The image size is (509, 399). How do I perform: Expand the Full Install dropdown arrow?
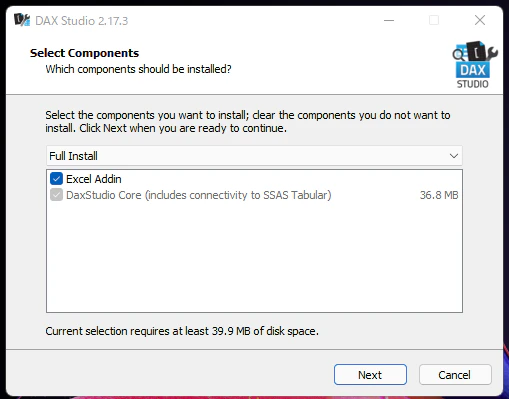tap(453, 156)
